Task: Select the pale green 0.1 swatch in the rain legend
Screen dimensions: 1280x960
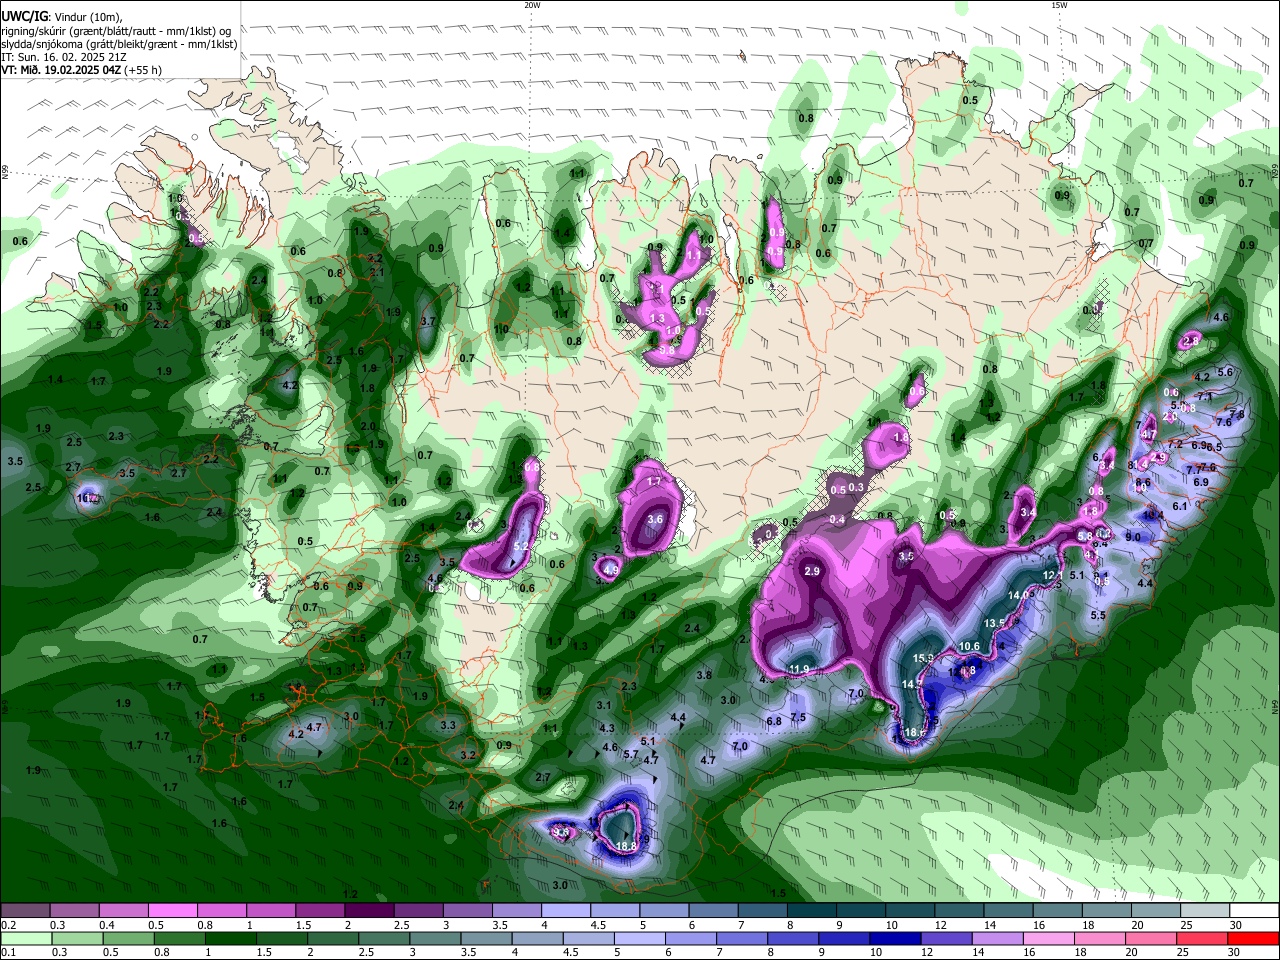Action: point(26,939)
